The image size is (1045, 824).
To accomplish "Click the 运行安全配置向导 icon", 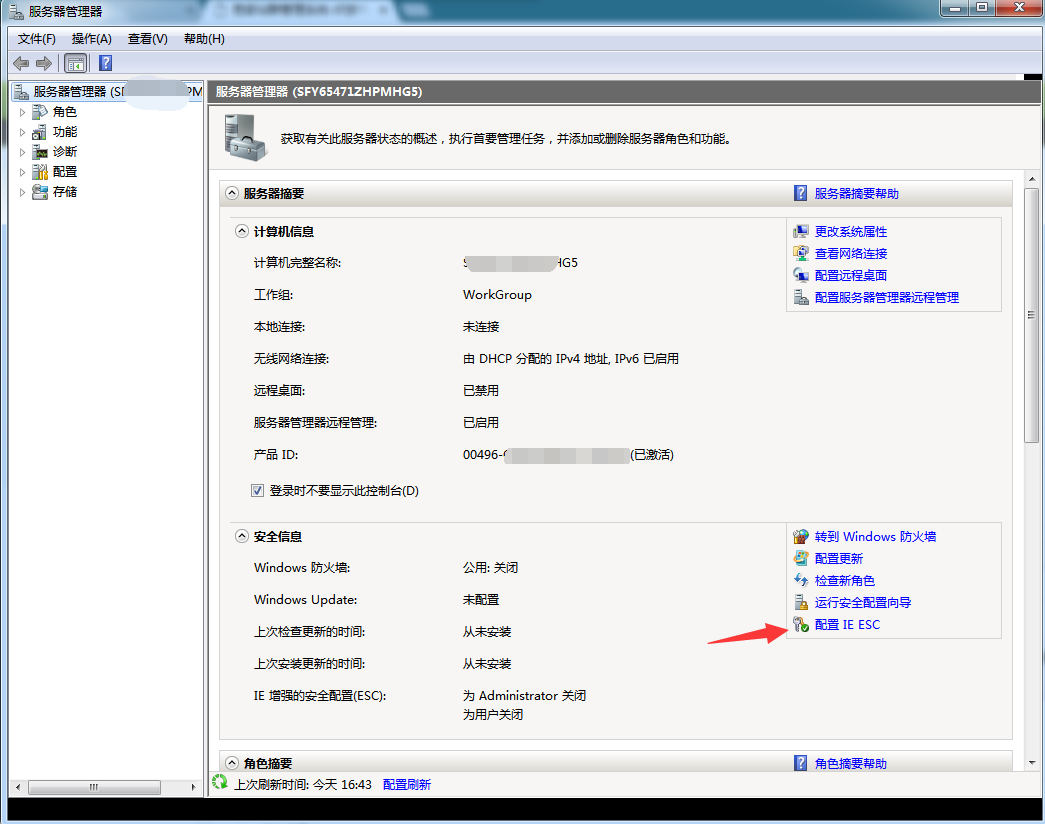I will click(800, 603).
